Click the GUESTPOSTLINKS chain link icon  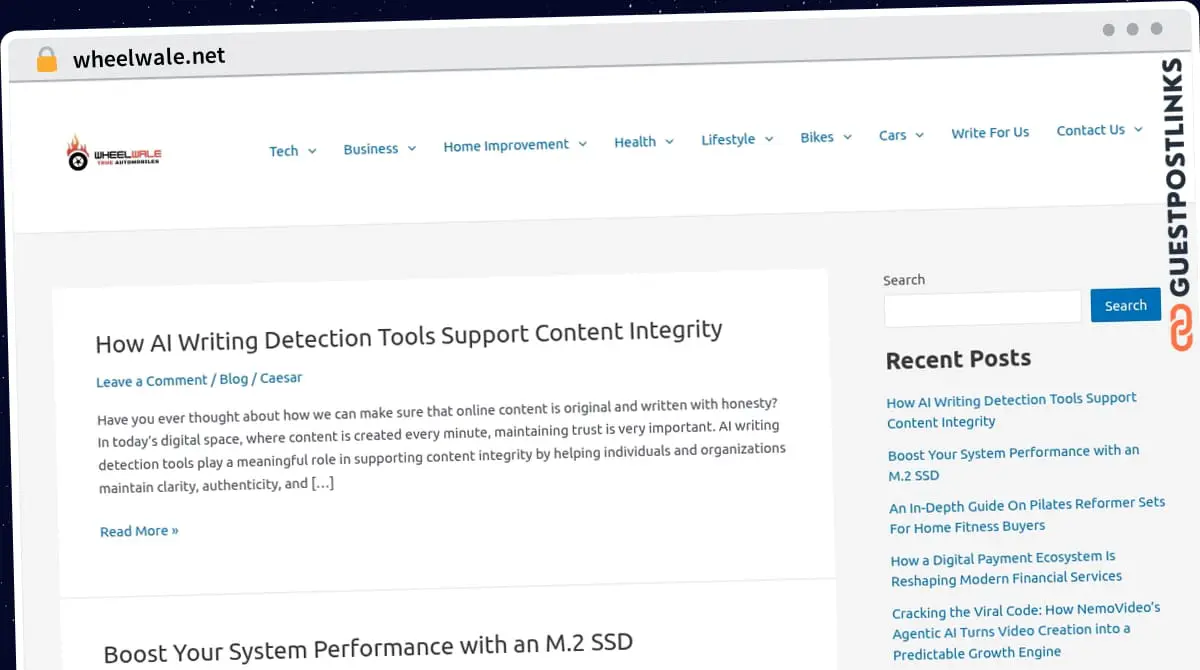point(1182,328)
